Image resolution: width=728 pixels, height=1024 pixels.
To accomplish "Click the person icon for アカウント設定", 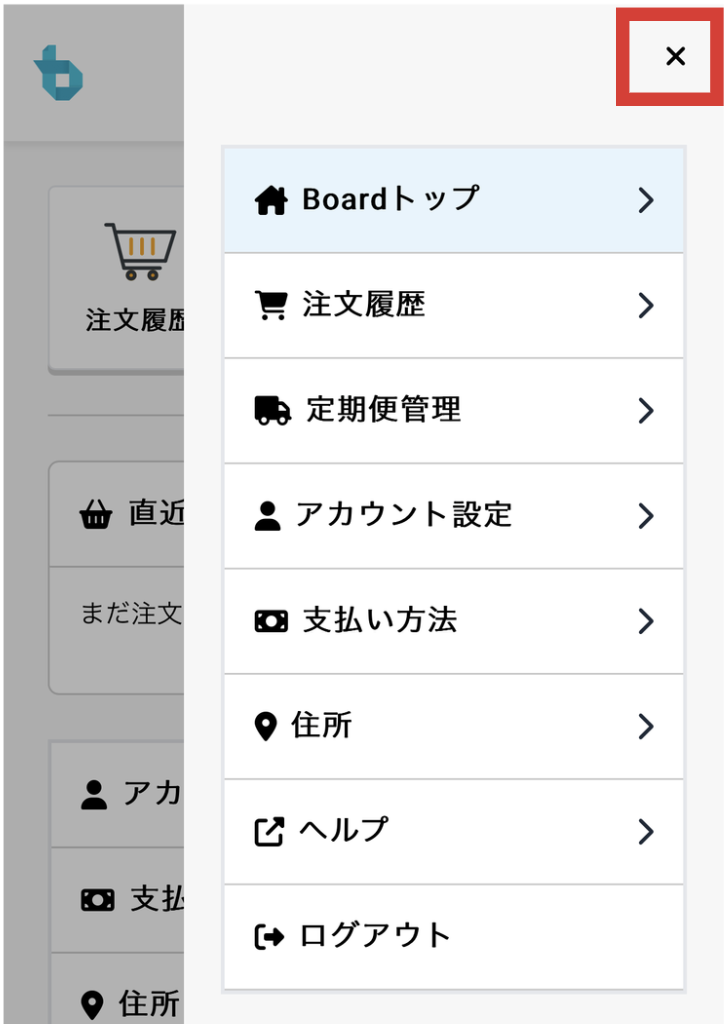I will click(x=267, y=516).
